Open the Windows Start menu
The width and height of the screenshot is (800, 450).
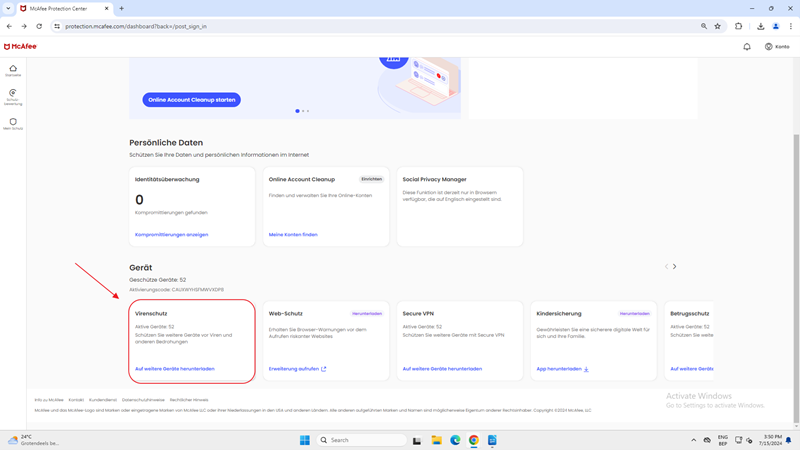305,440
